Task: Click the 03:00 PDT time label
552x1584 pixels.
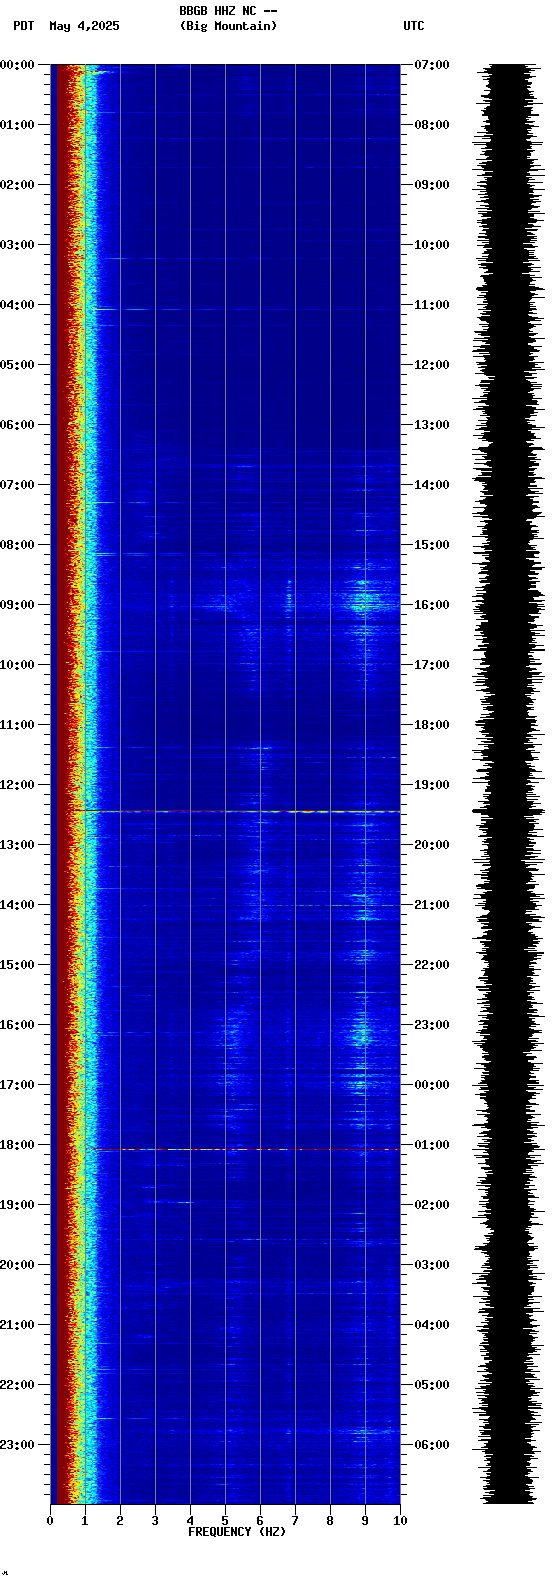Action: 18,245
